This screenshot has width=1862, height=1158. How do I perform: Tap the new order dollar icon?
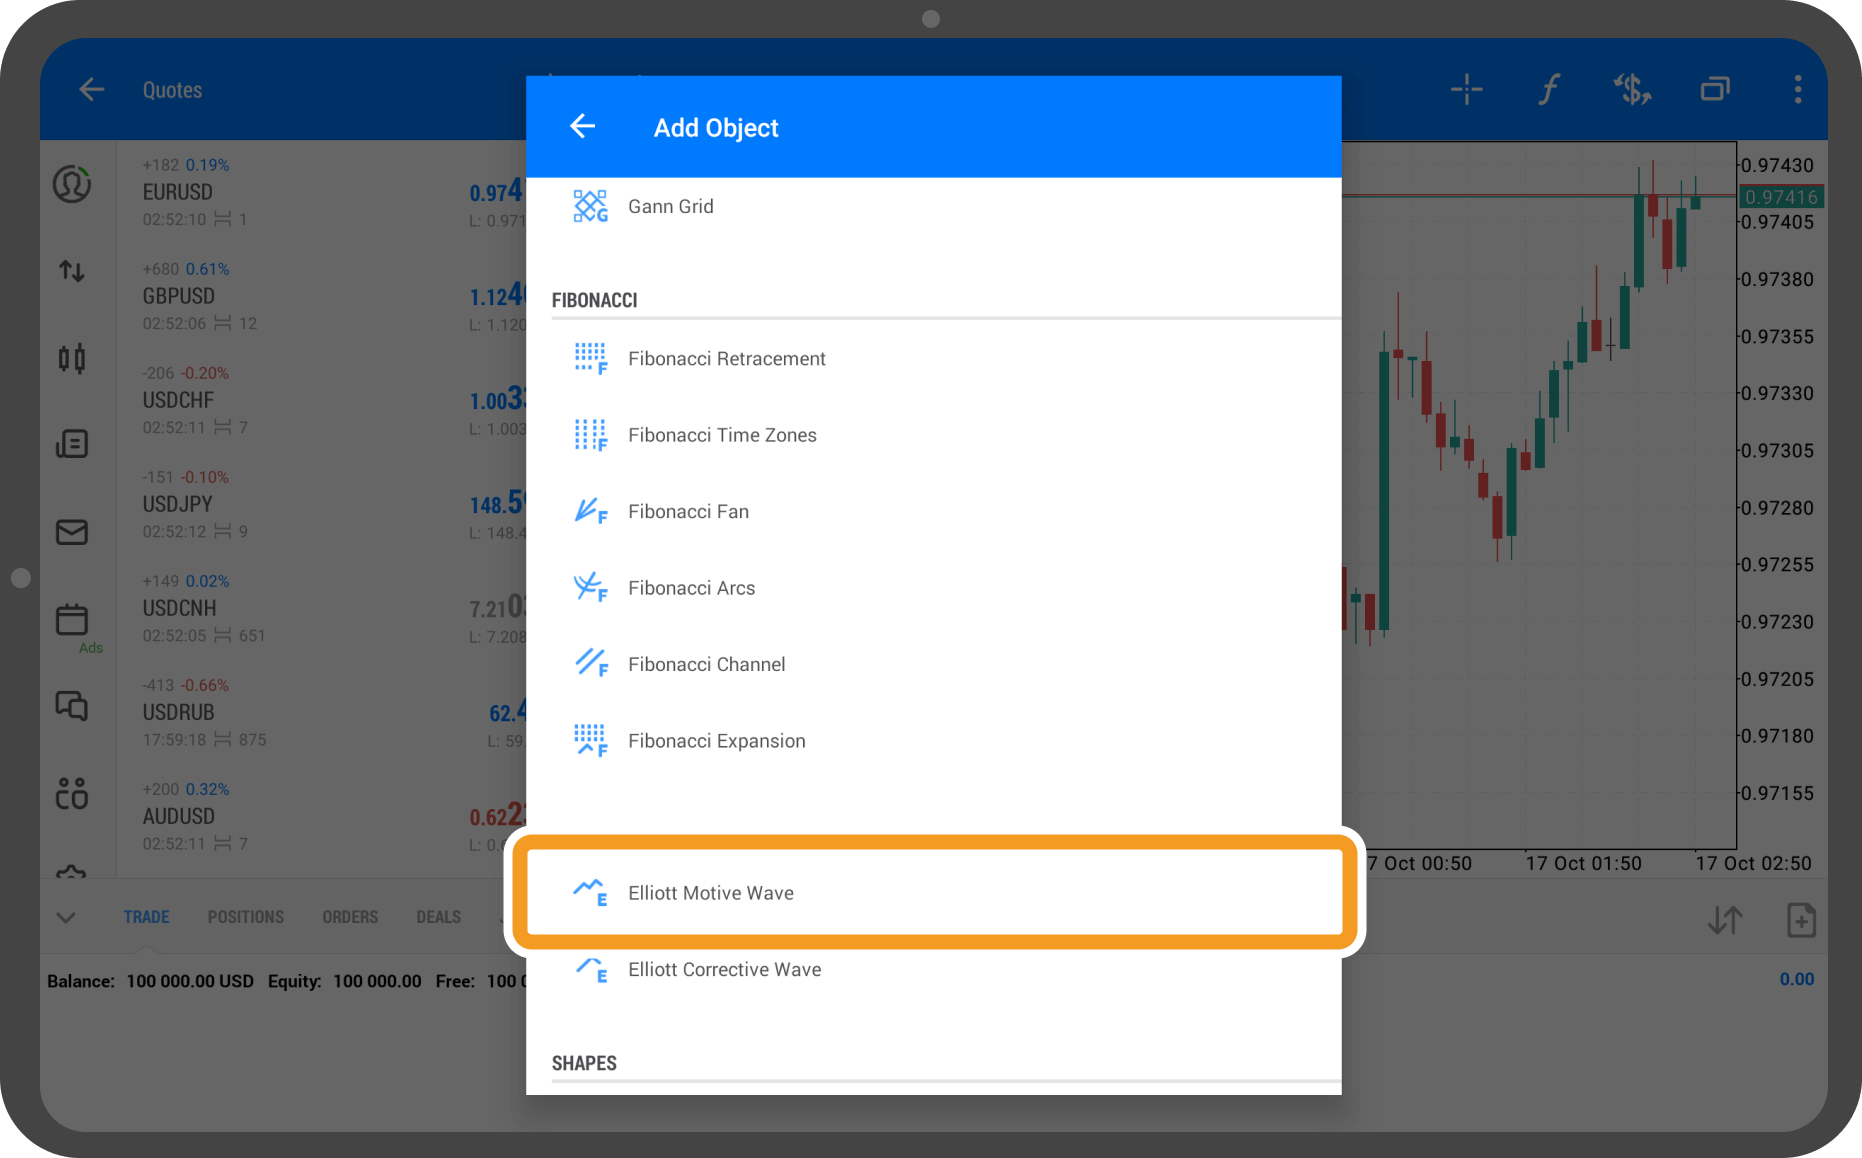(1632, 90)
